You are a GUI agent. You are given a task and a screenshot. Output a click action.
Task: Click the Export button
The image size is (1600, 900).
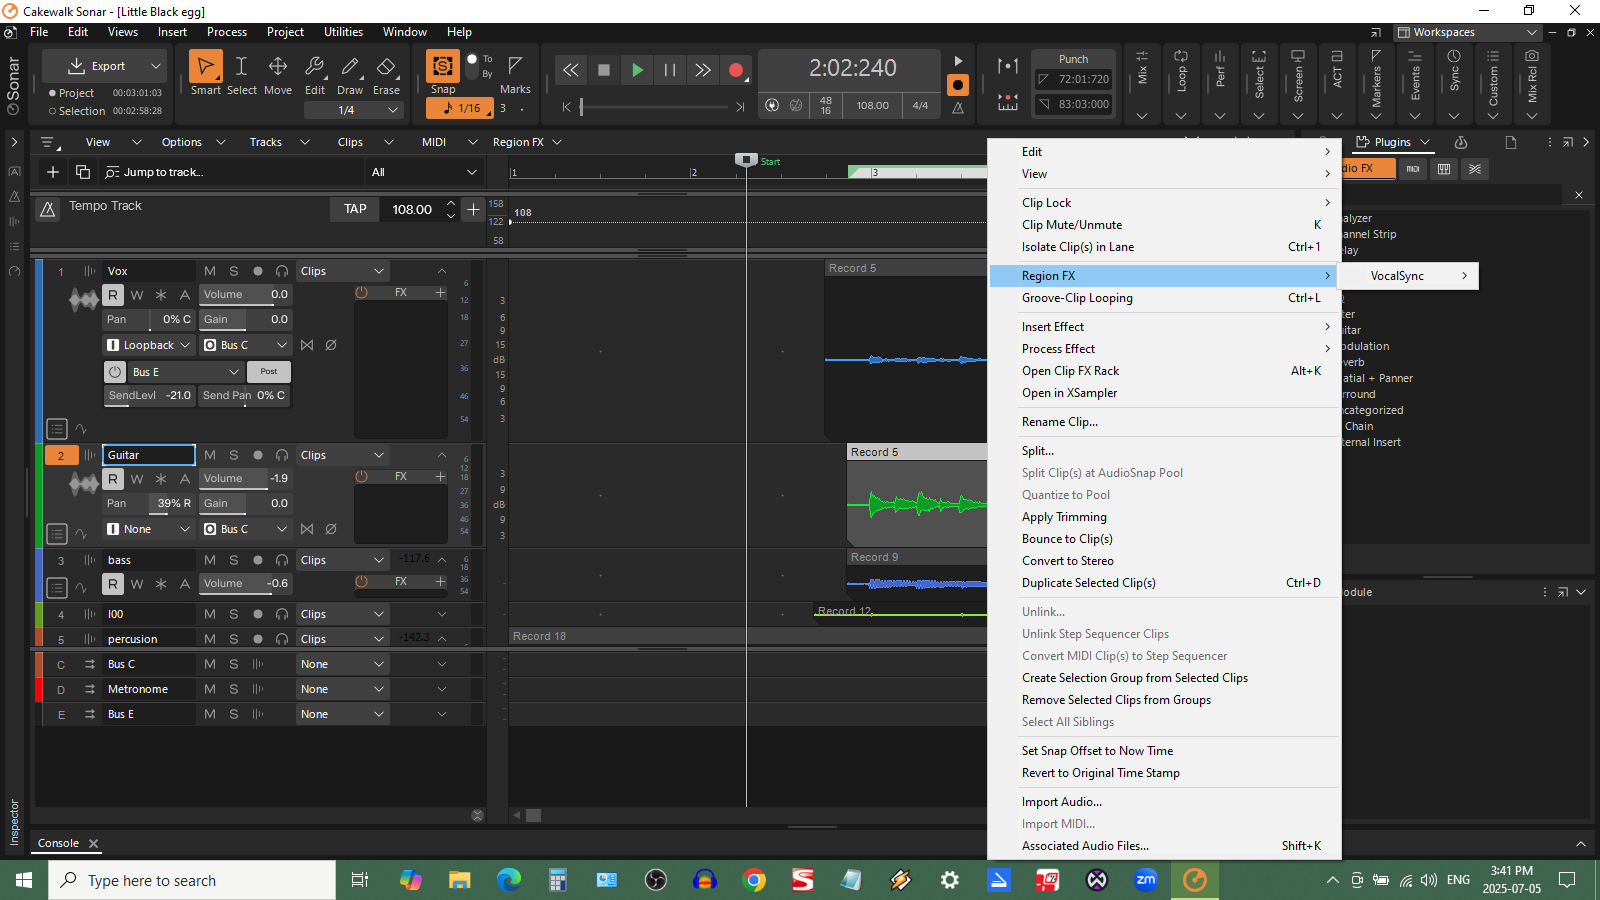pyautogui.click(x=97, y=66)
